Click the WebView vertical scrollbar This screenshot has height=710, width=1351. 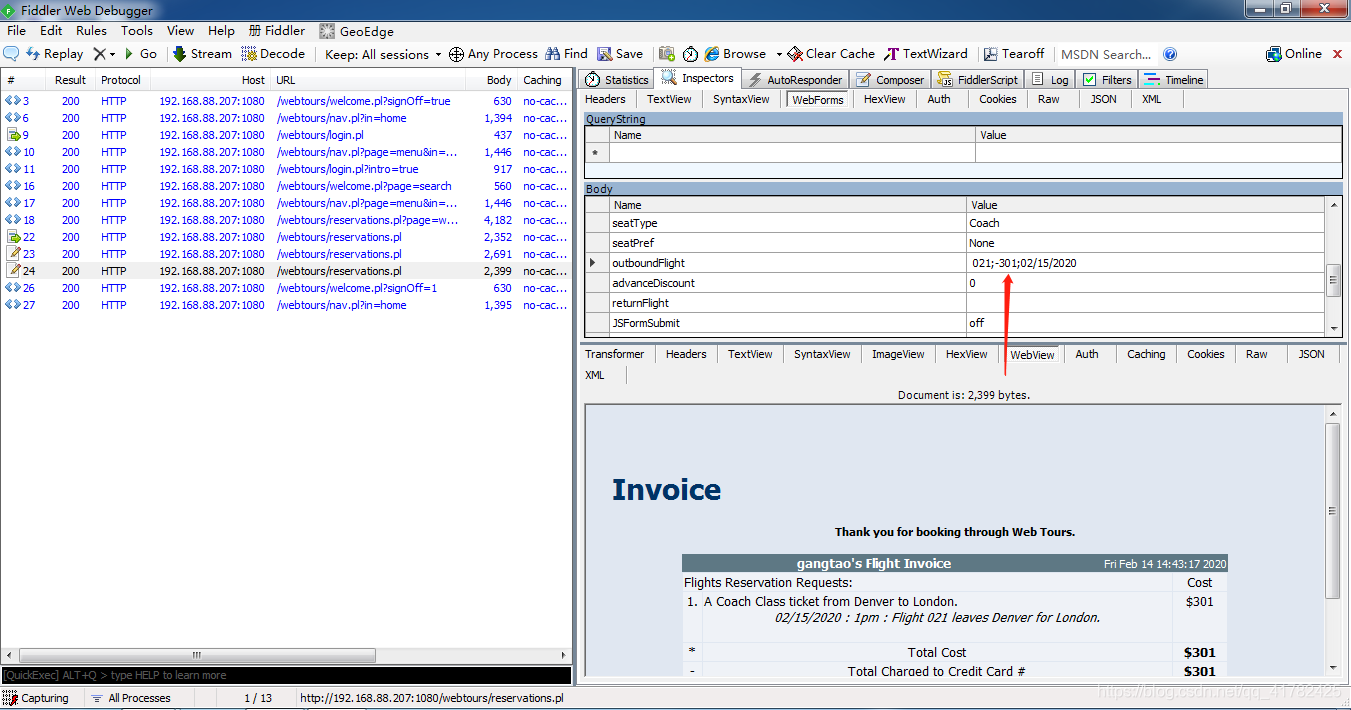[x=1332, y=541]
